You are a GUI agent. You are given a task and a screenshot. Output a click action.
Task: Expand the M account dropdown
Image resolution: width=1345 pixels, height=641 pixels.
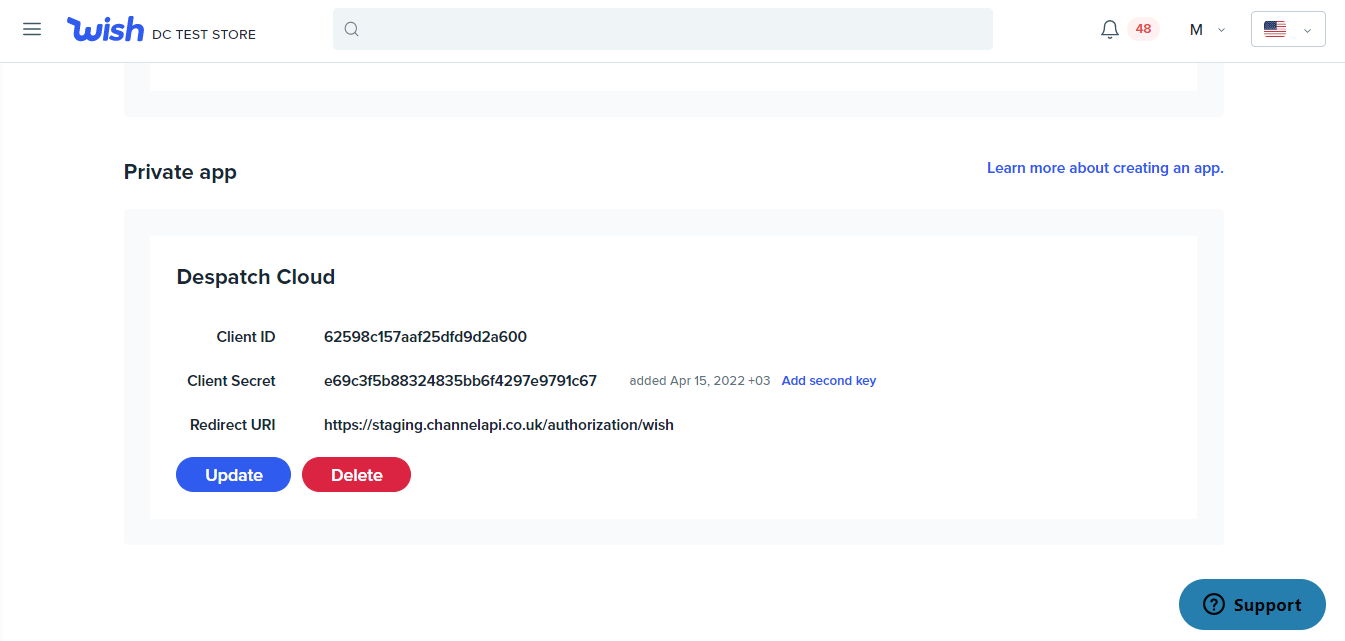coord(1207,30)
